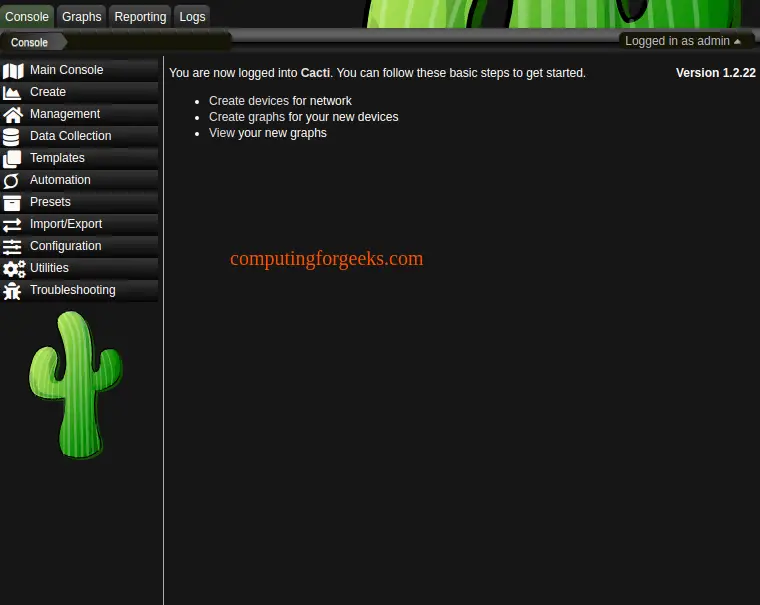Screen dimensions: 760x605
Task: Click the Configuration sliders icon
Action: tap(12, 247)
